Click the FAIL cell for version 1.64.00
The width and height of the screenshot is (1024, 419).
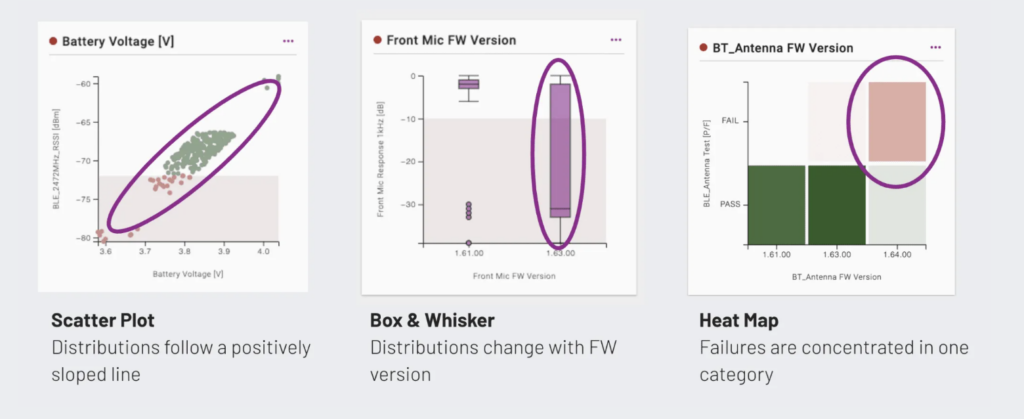point(897,121)
